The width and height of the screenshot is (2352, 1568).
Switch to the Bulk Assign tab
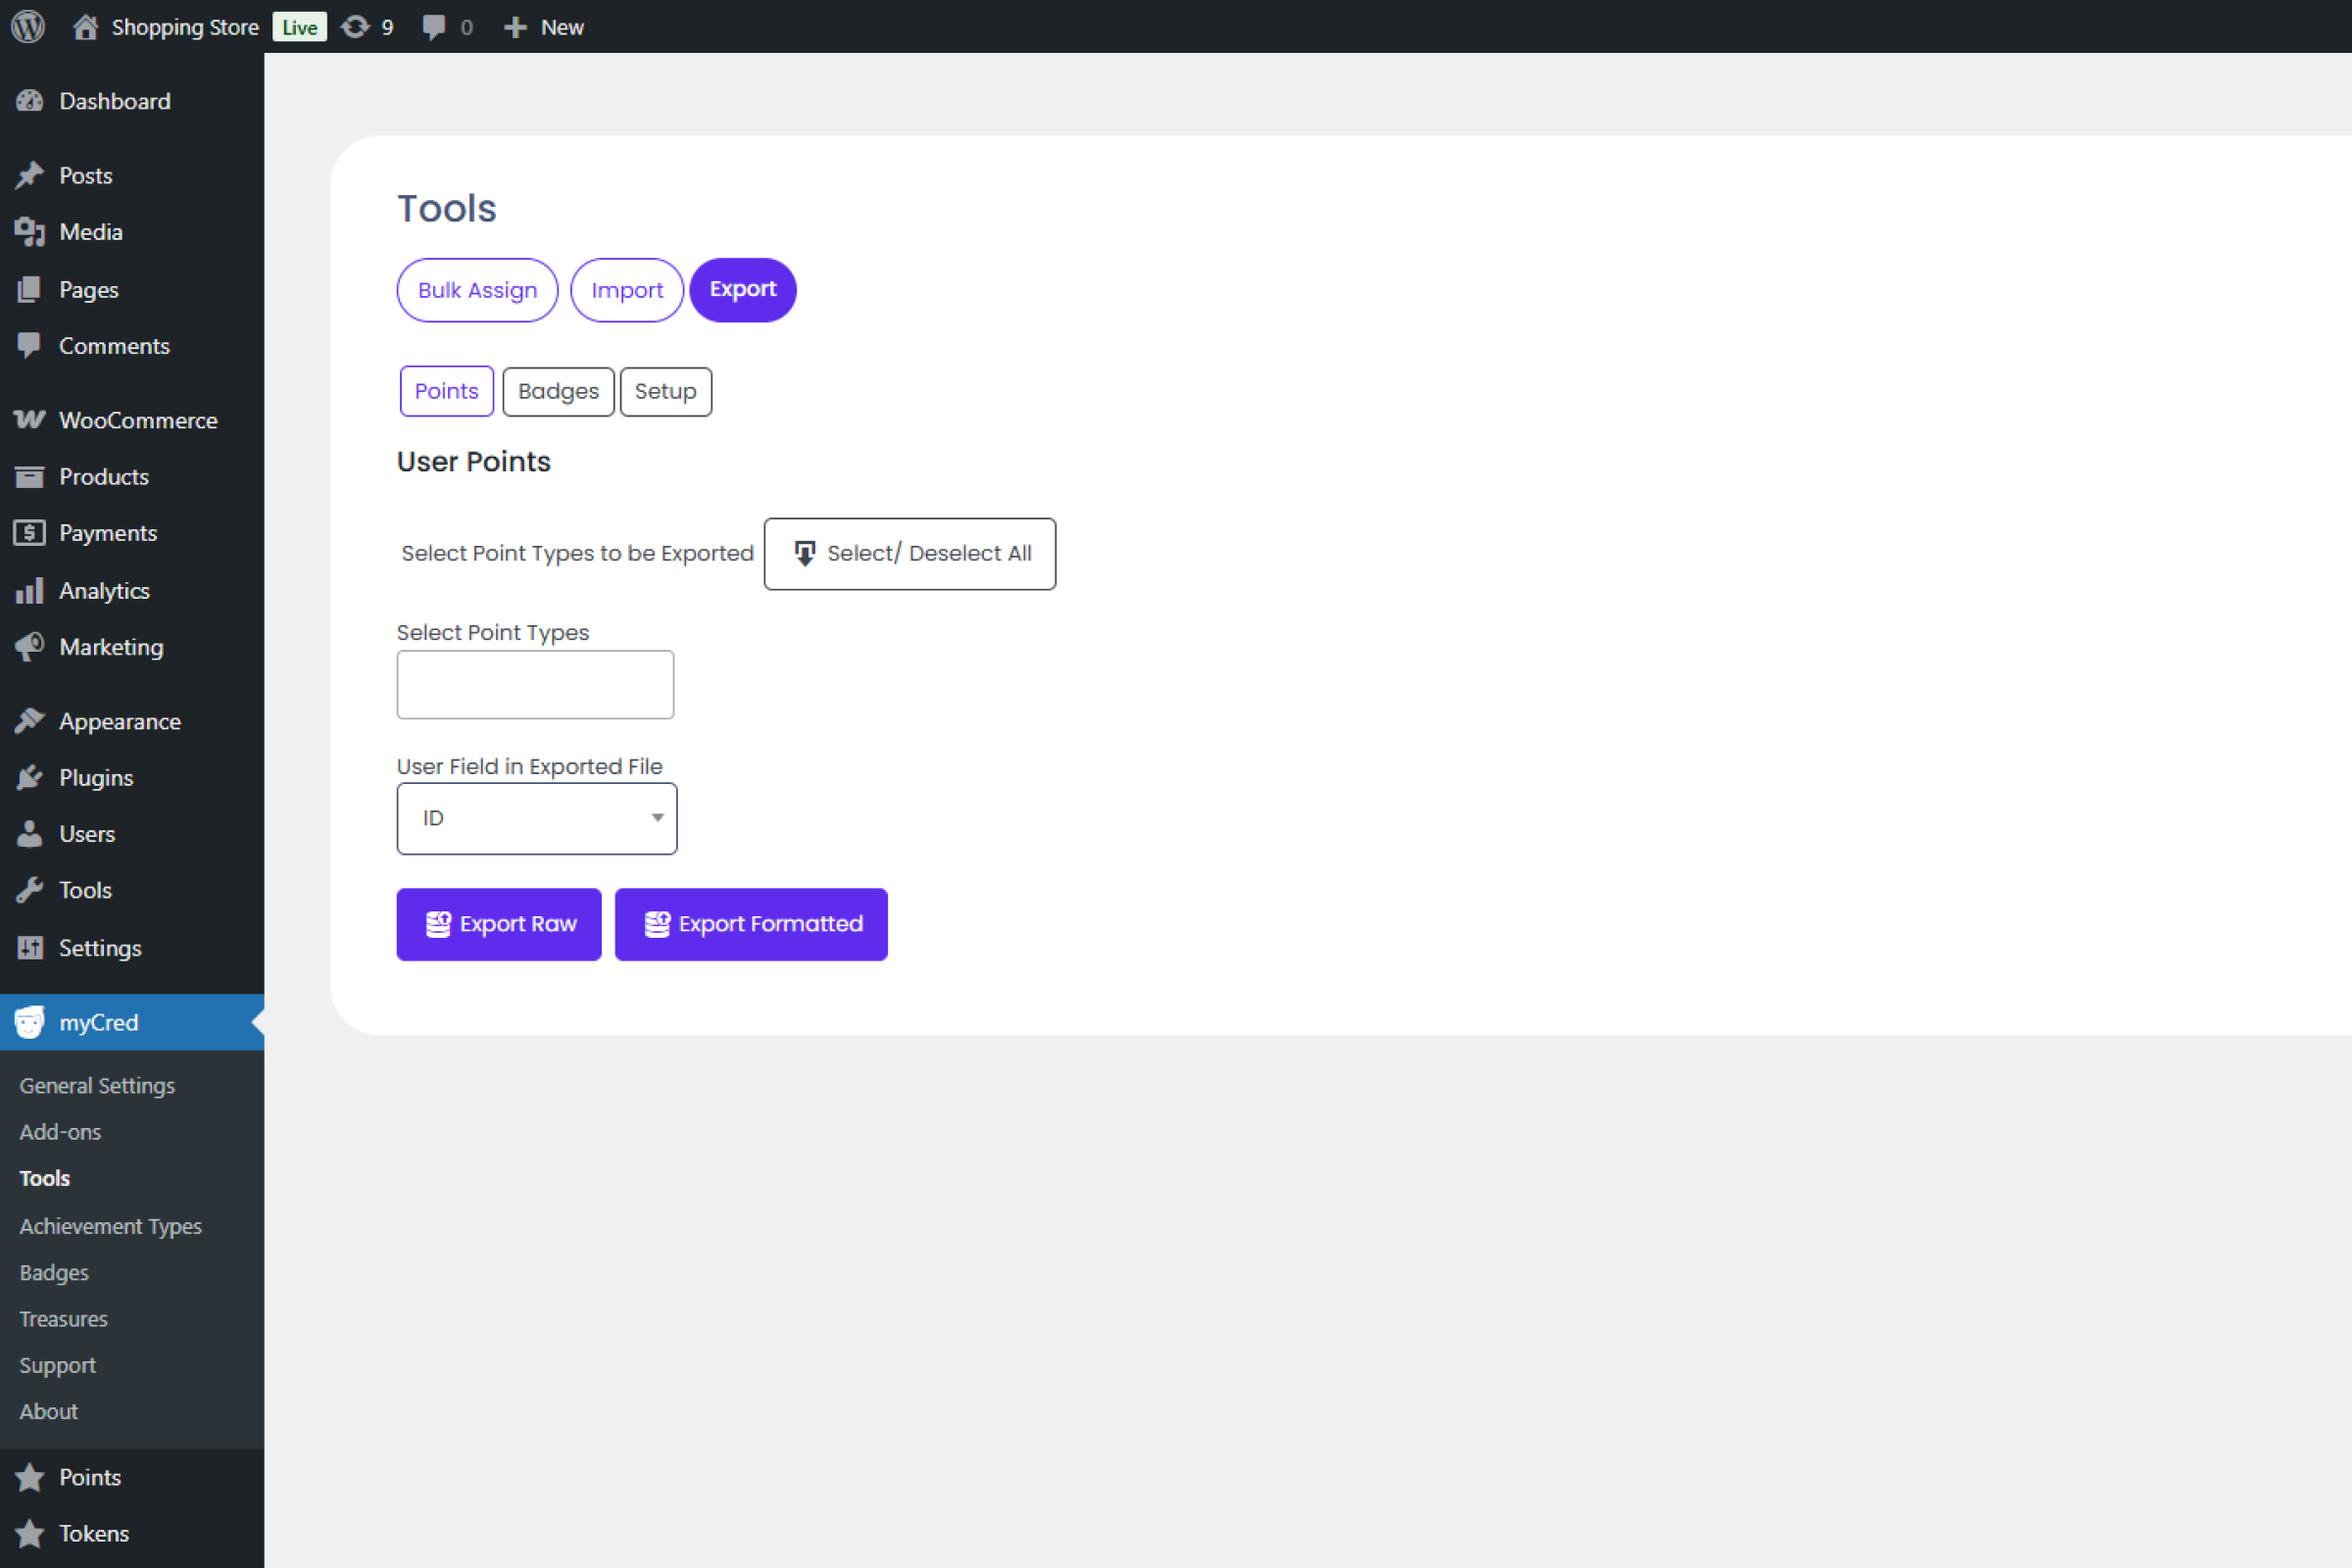[x=477, y=290]
